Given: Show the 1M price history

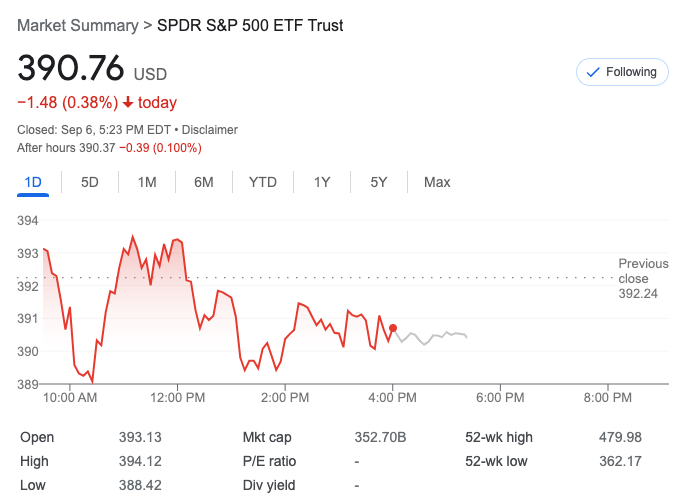Looking at the screenshot, I should (x=147, y=182).
